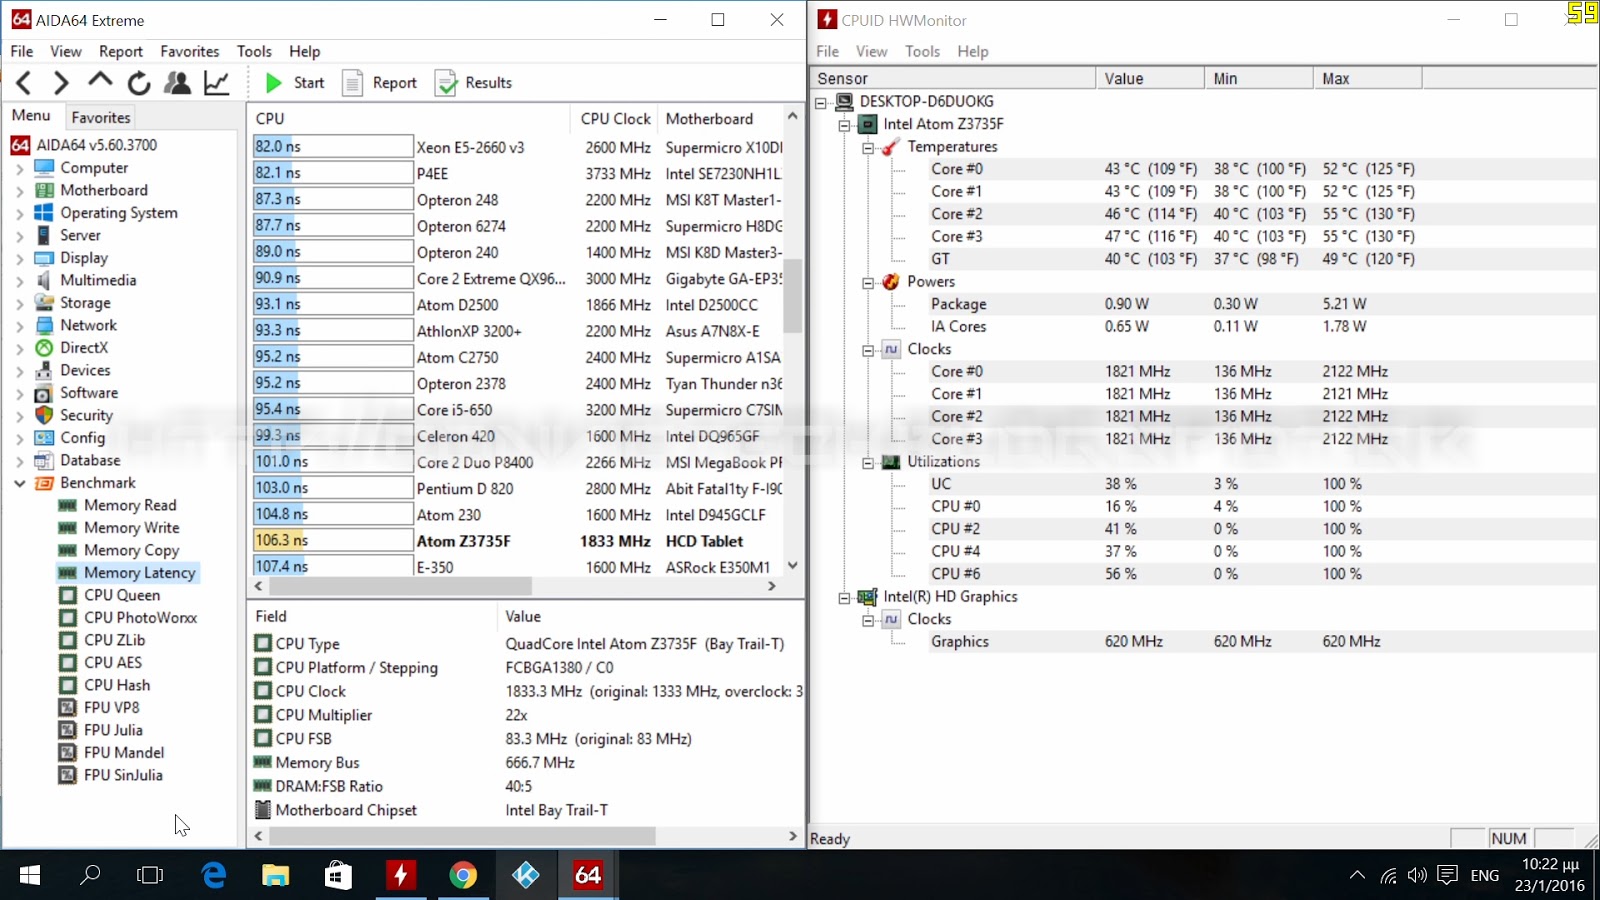Select FPU Mandel benchmark
1600x900 pixels.
124,753
